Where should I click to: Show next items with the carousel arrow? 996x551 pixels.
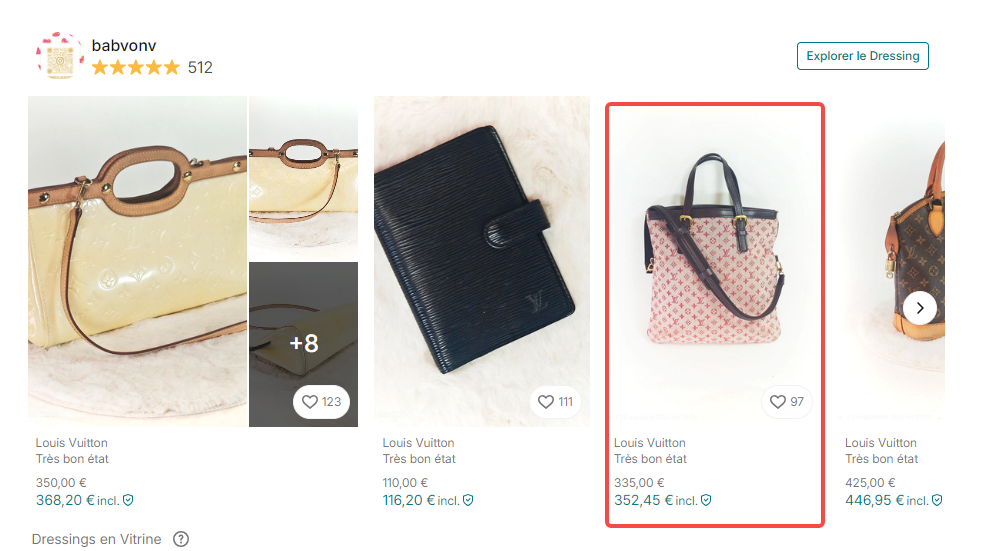click(x=920, y=308)
